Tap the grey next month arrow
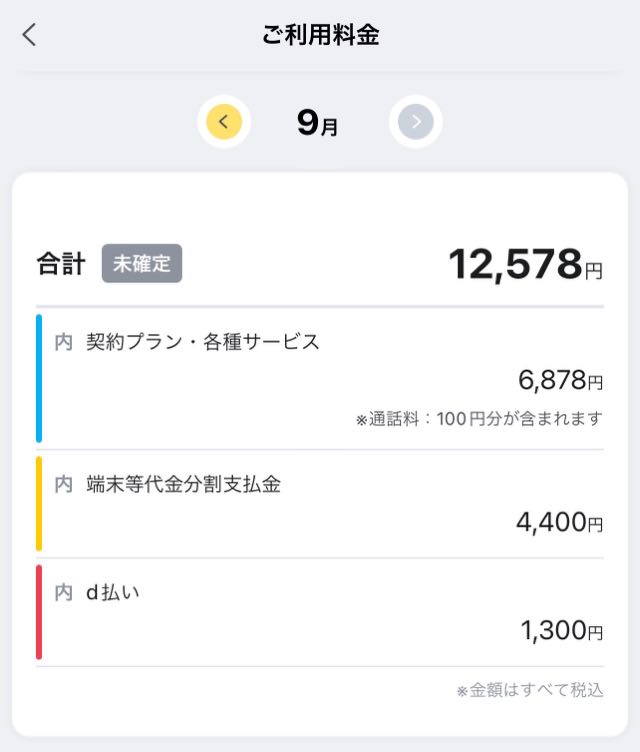The height and width of the screenshot is (752, 640). (x=416, y=122)
